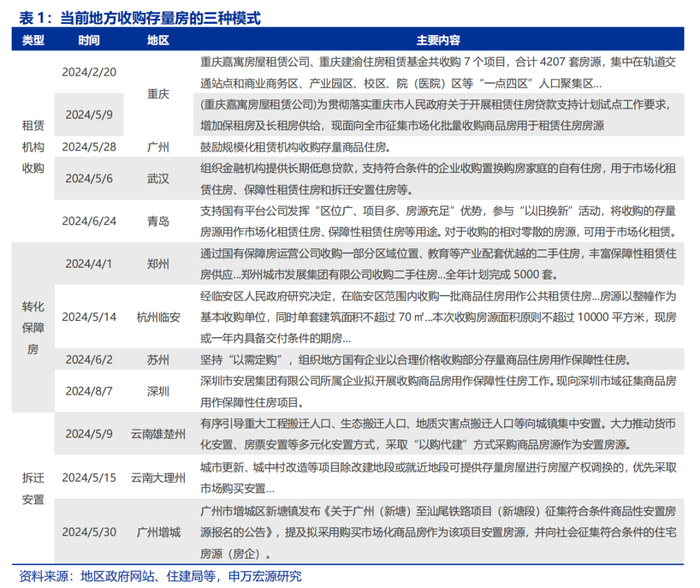This screenshot has width=700, height=588.
Task: Select the region cell '苏州'
Action: (158, 359)
